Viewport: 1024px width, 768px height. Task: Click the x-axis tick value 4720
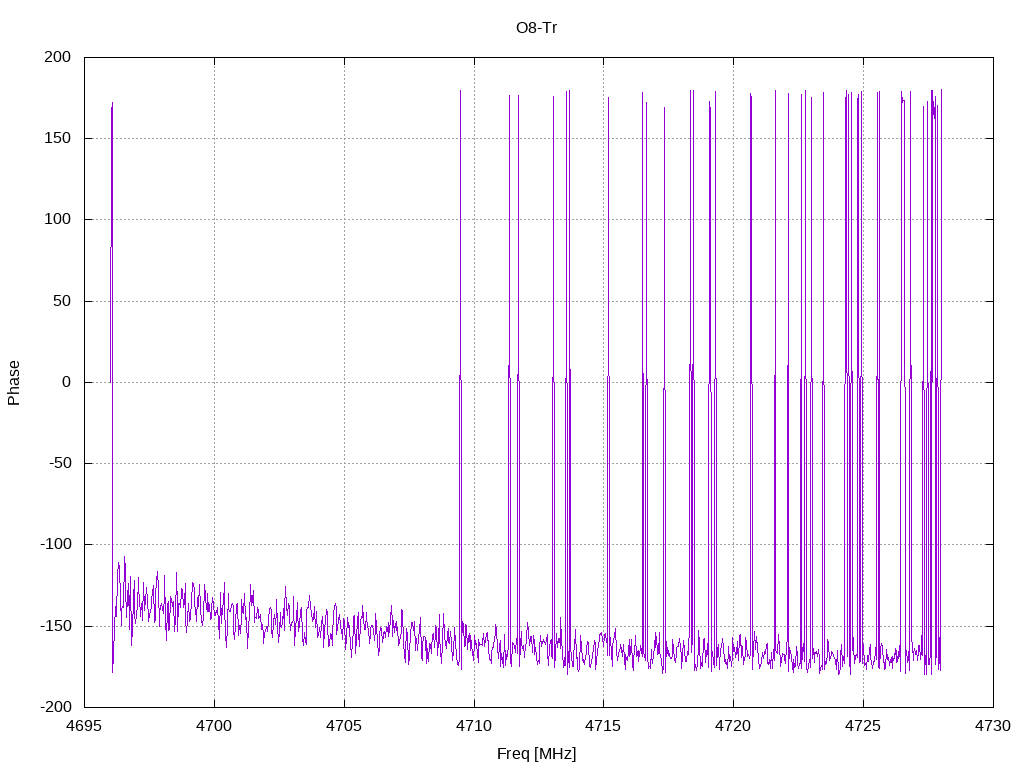pos(733,726)
